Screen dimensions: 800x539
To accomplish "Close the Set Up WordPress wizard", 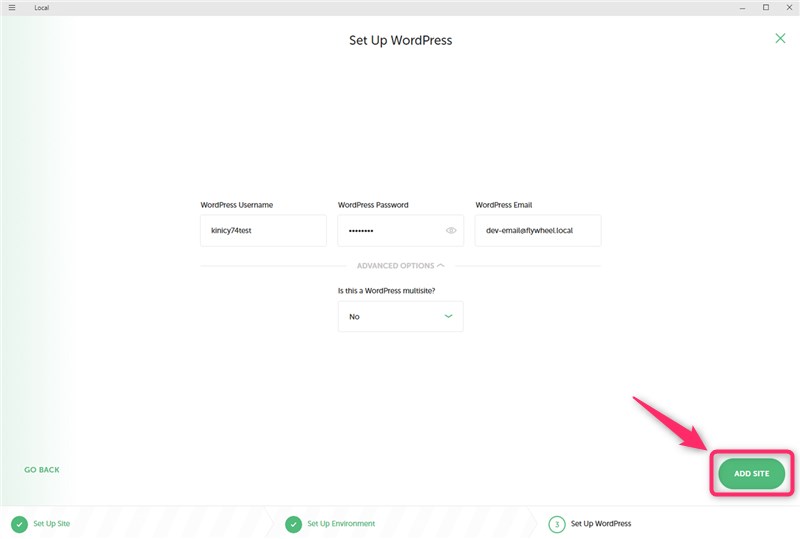I will (x=780, y=38).
